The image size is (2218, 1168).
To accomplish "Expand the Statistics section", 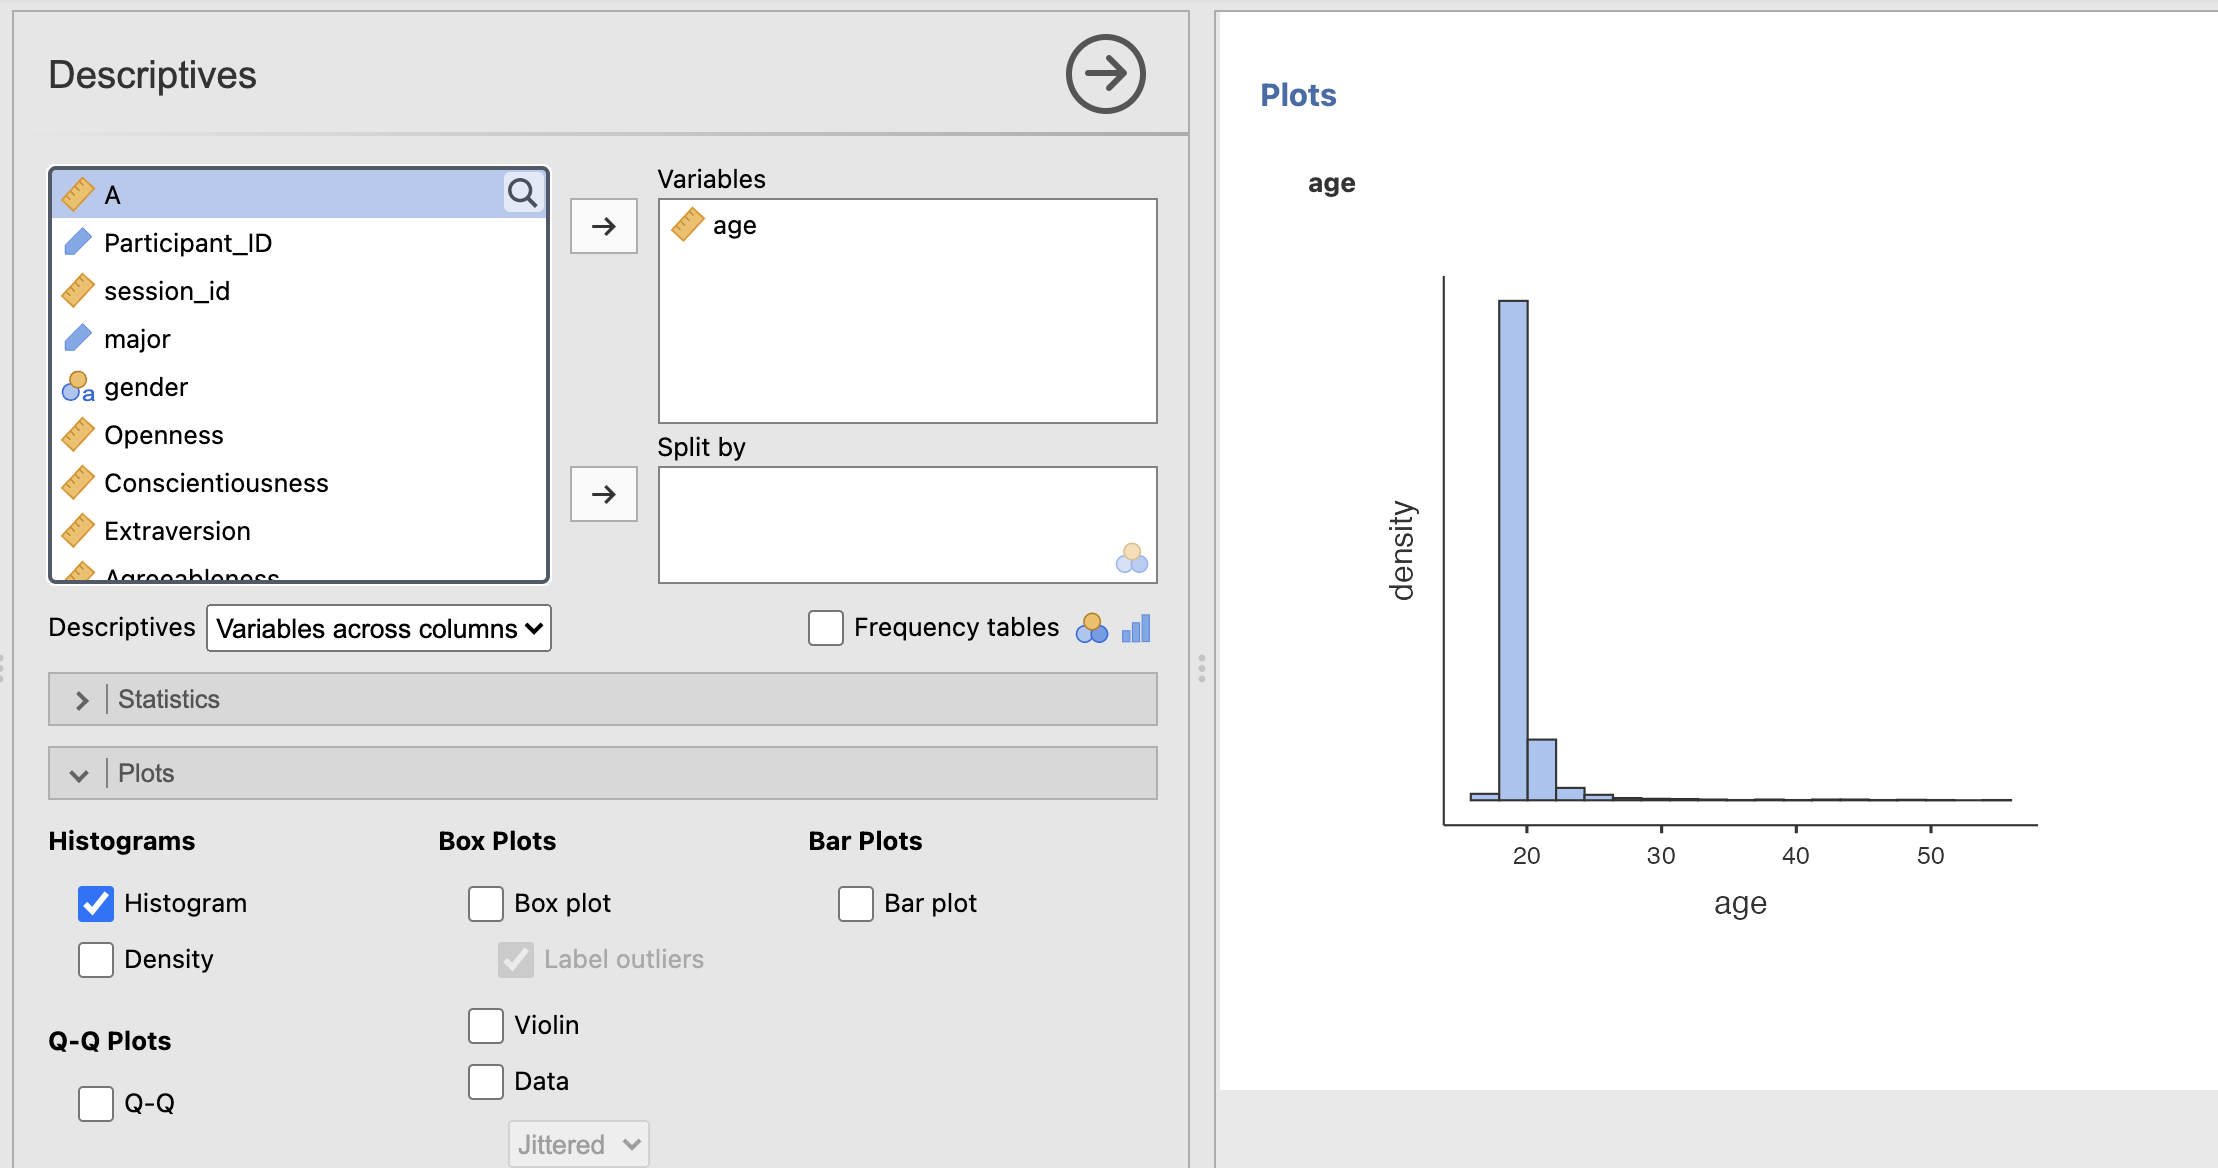I will pos(603,699).
